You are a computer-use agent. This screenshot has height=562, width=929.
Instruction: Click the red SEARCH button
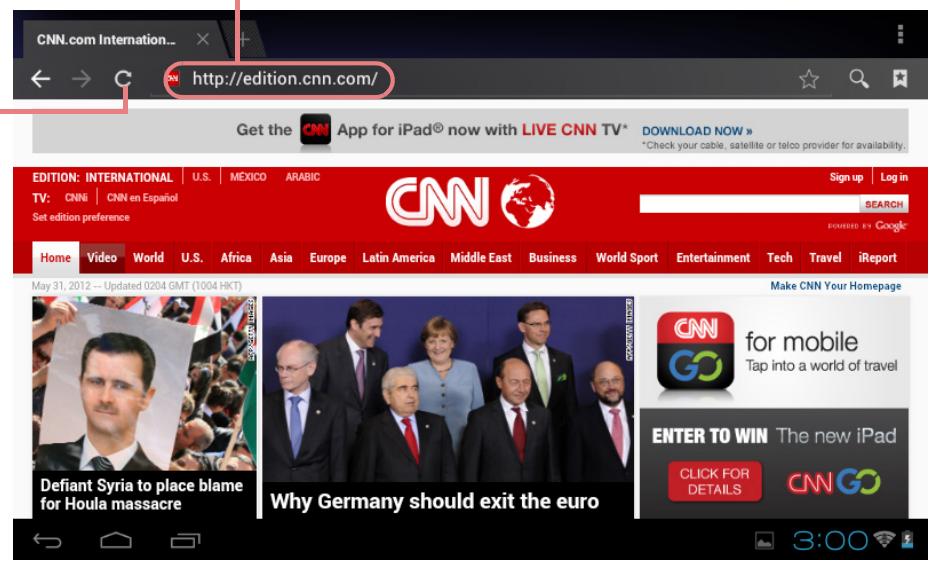coord(883,204)
